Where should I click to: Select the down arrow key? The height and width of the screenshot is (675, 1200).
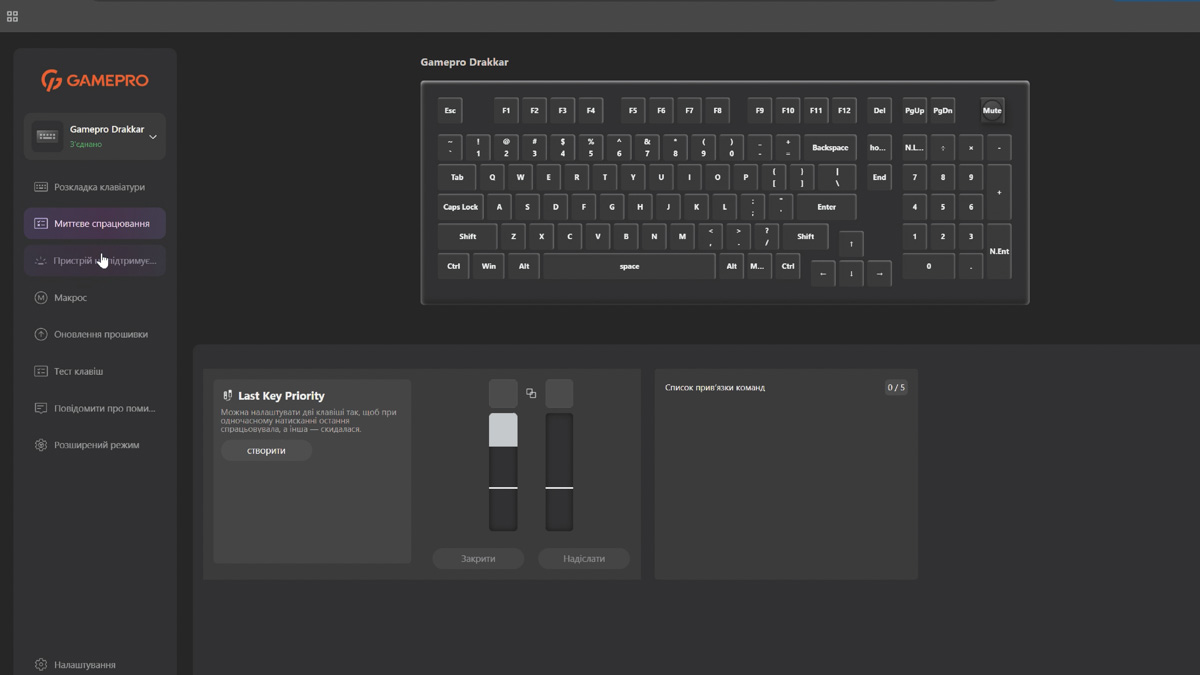pyautogui.click(x=851, y=274)
